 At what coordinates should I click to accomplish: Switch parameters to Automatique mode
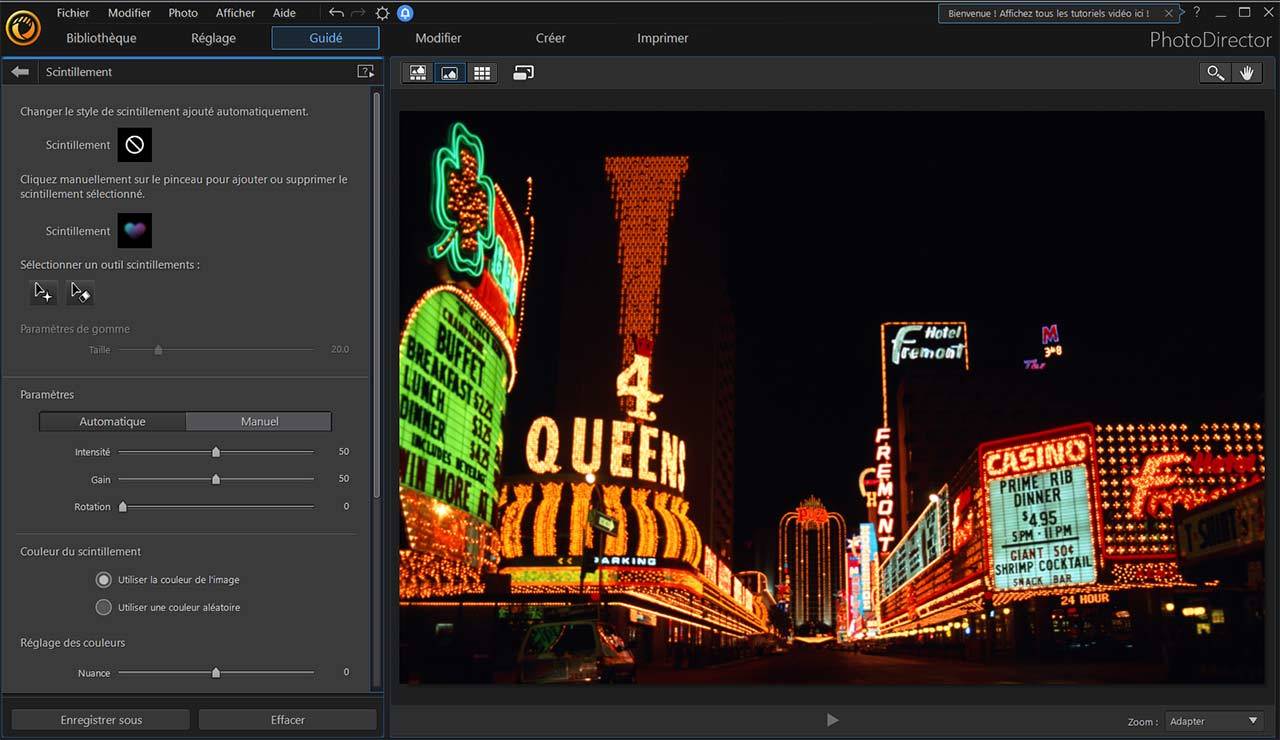(113, 422)
